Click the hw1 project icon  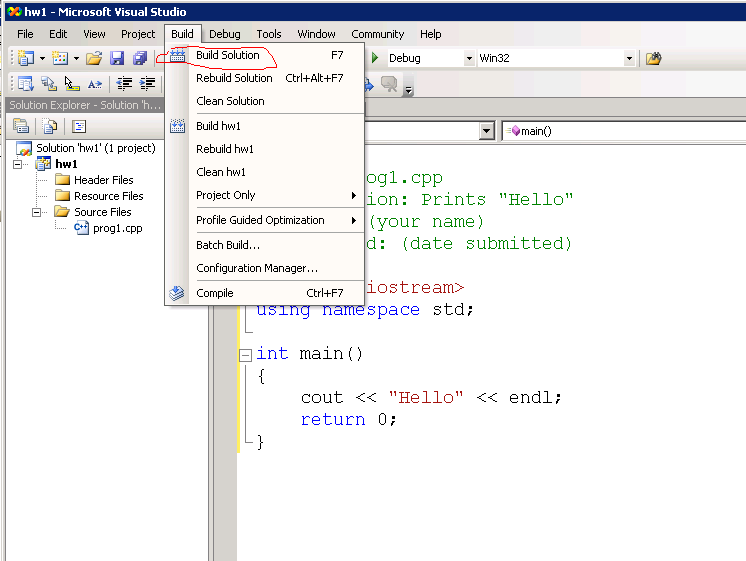click(43, 164)
